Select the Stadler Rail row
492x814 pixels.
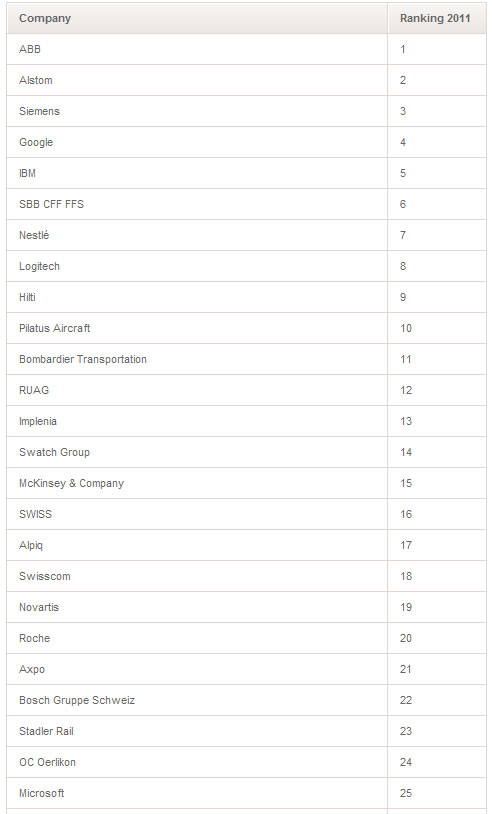coord(246,731)
